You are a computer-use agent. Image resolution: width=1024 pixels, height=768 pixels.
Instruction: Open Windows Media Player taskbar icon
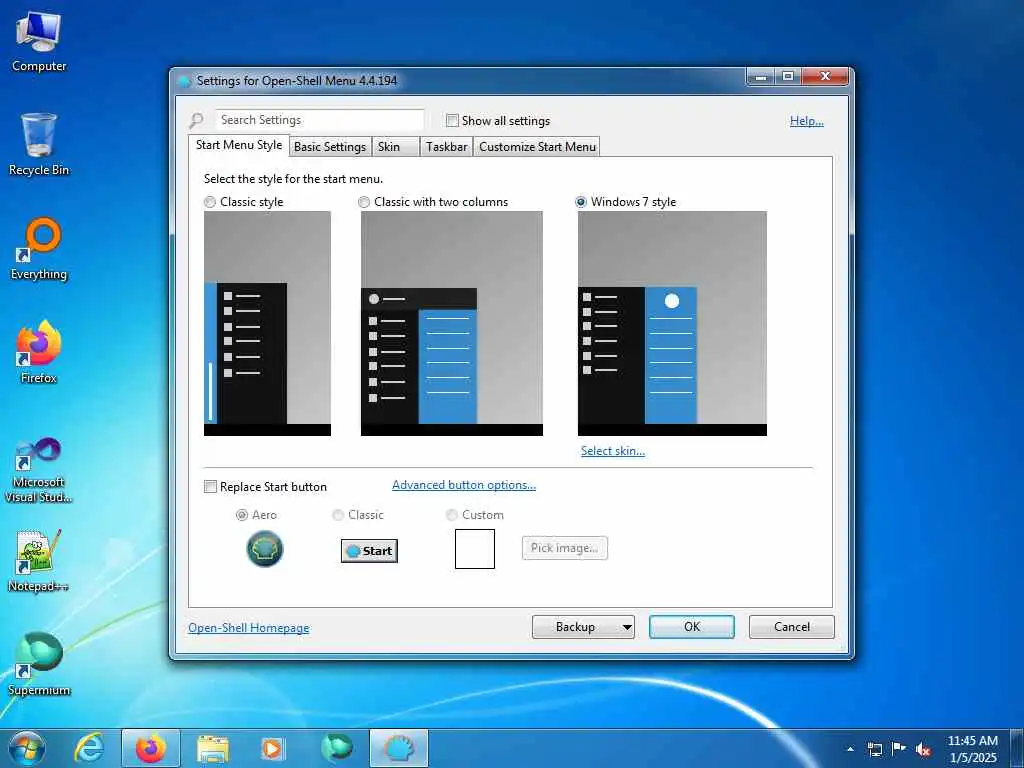pyautogui.click(x=273, y=748)
